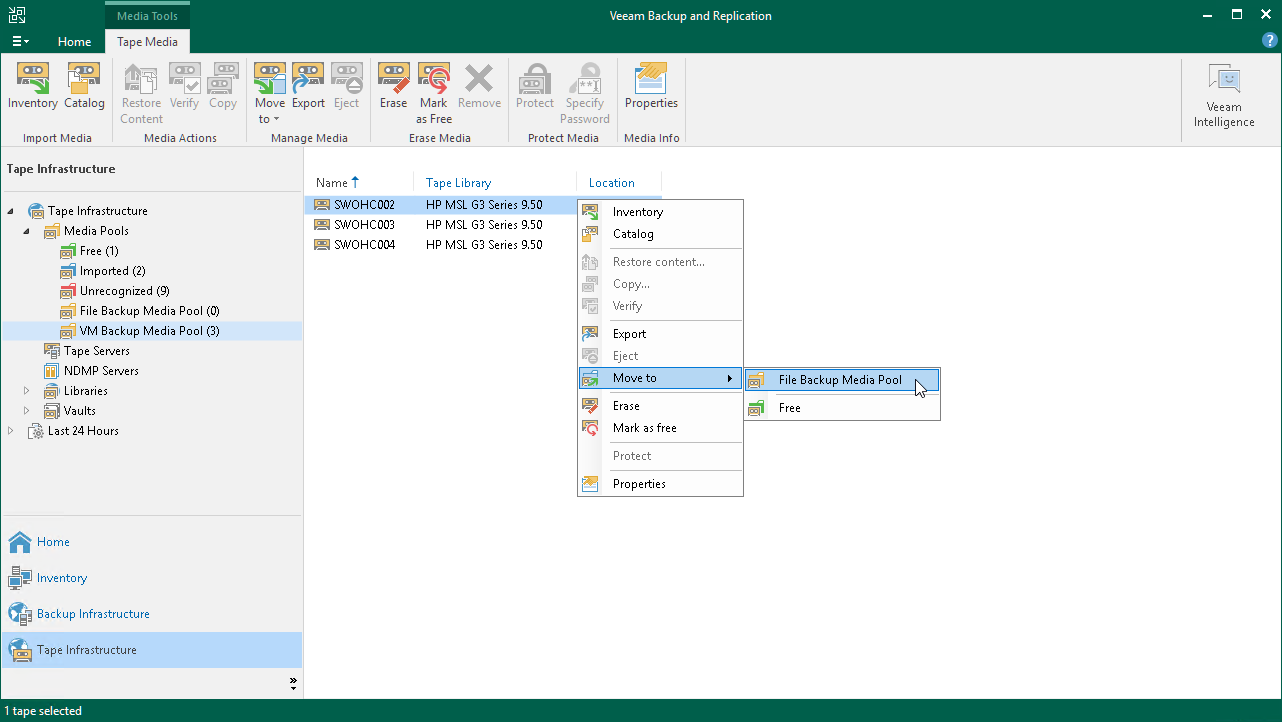Choose Mark as free in context menu
1282x722 pixels.
660,428
